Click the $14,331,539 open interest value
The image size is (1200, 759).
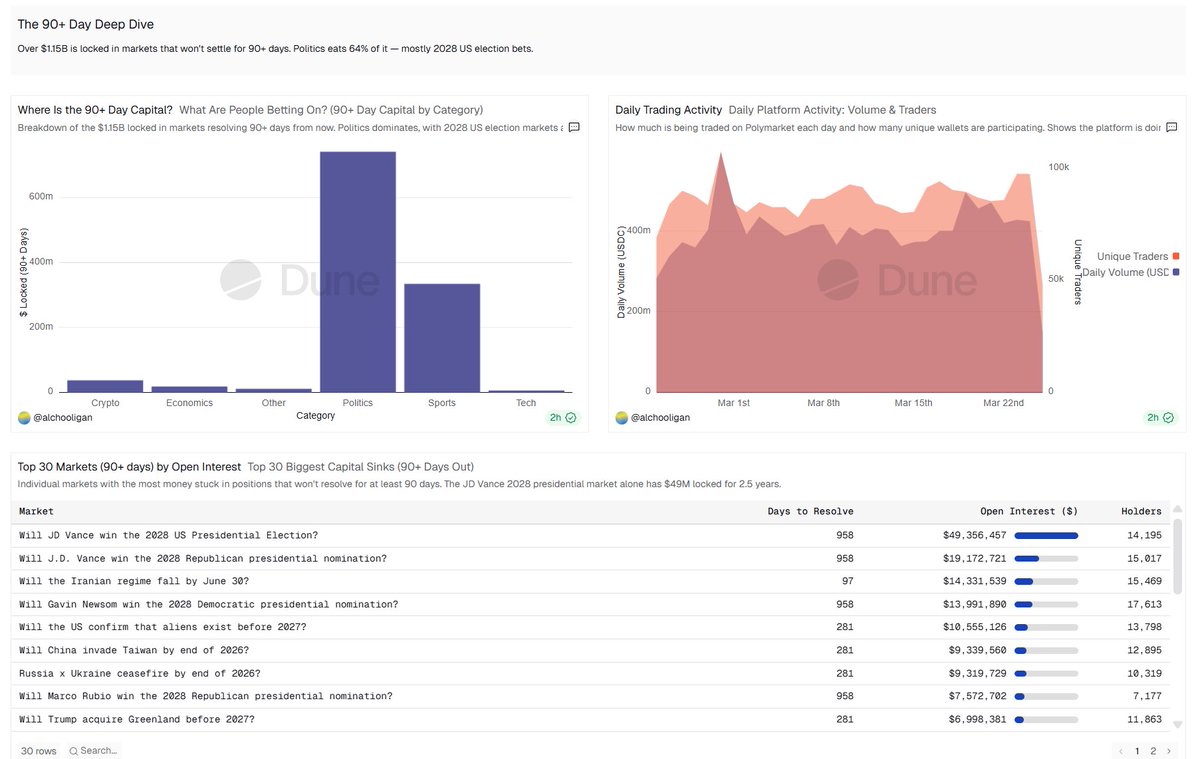[x=974, y=581]
